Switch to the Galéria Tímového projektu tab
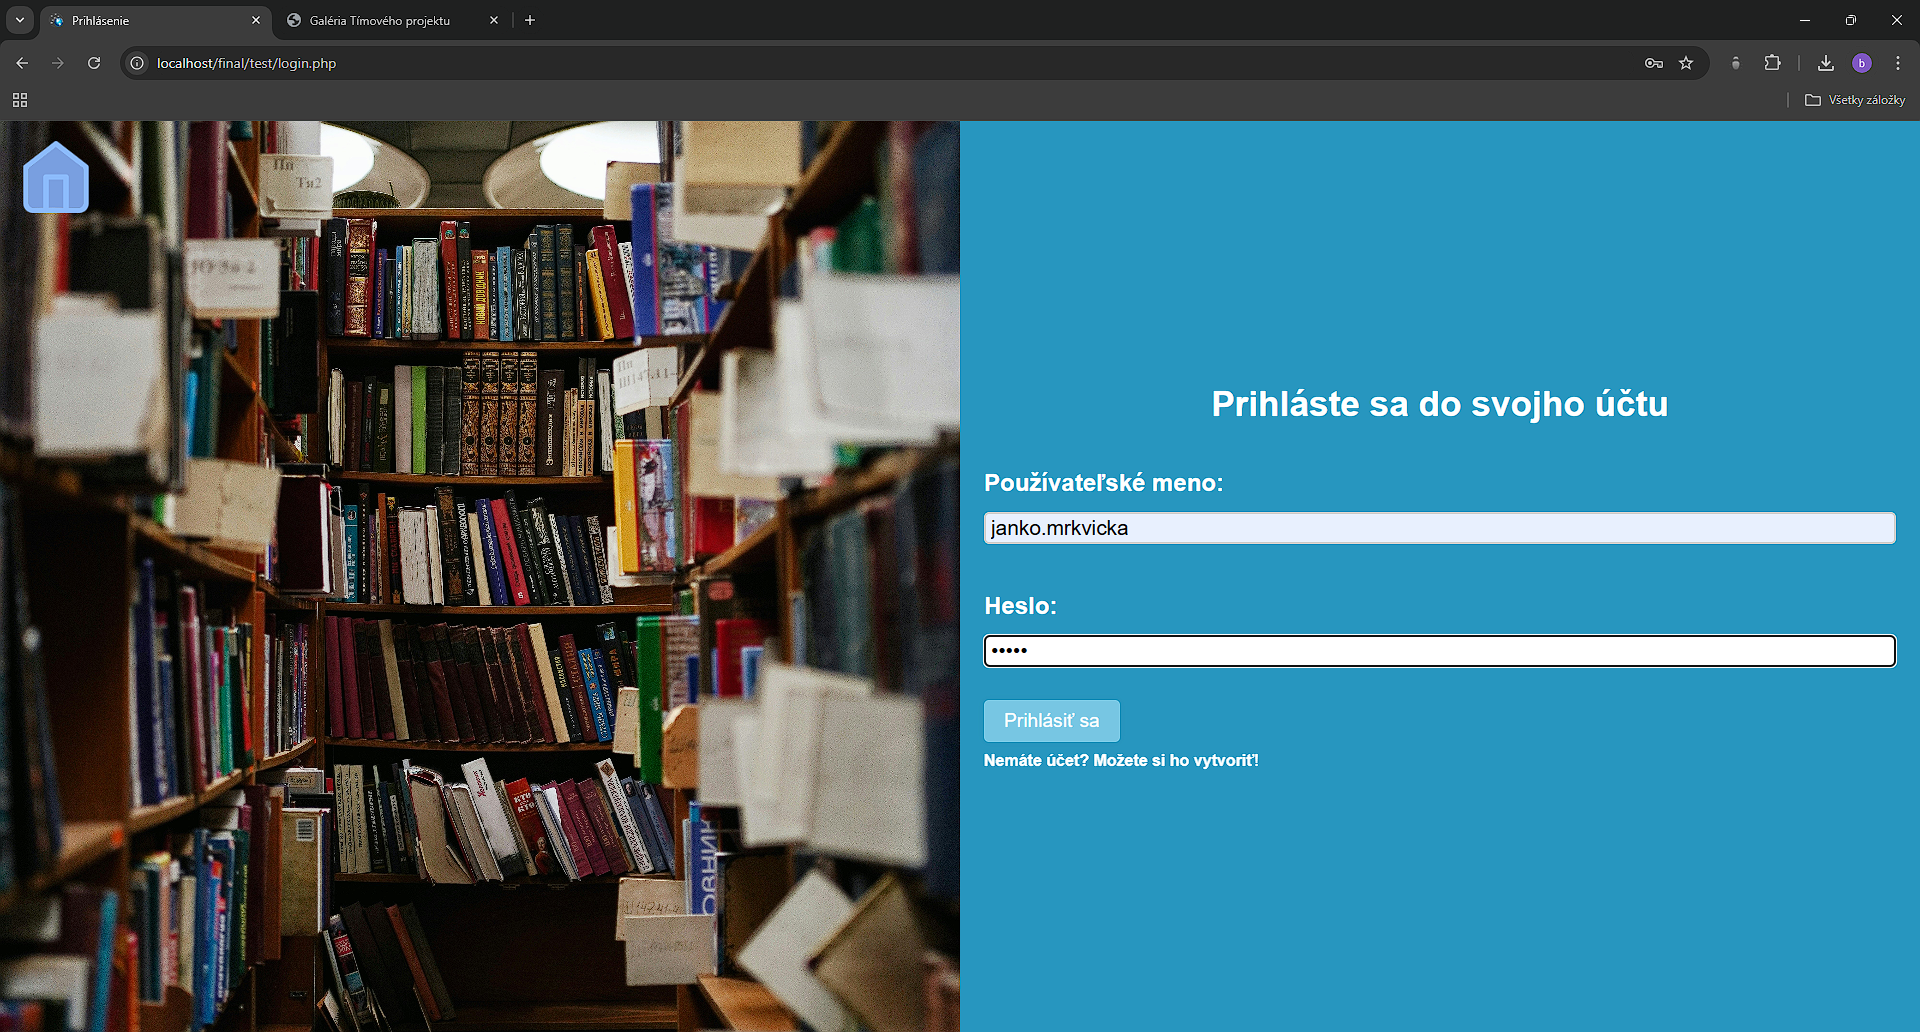This screenshot has height=1032, width=1920. (392, 20)
